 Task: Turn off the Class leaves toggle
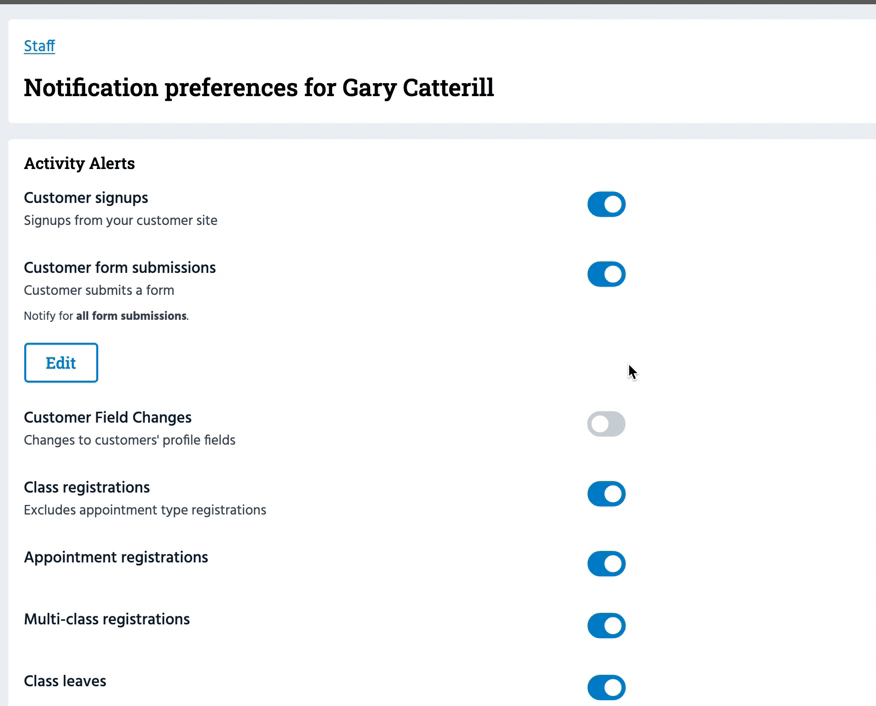tap(606, 688)
